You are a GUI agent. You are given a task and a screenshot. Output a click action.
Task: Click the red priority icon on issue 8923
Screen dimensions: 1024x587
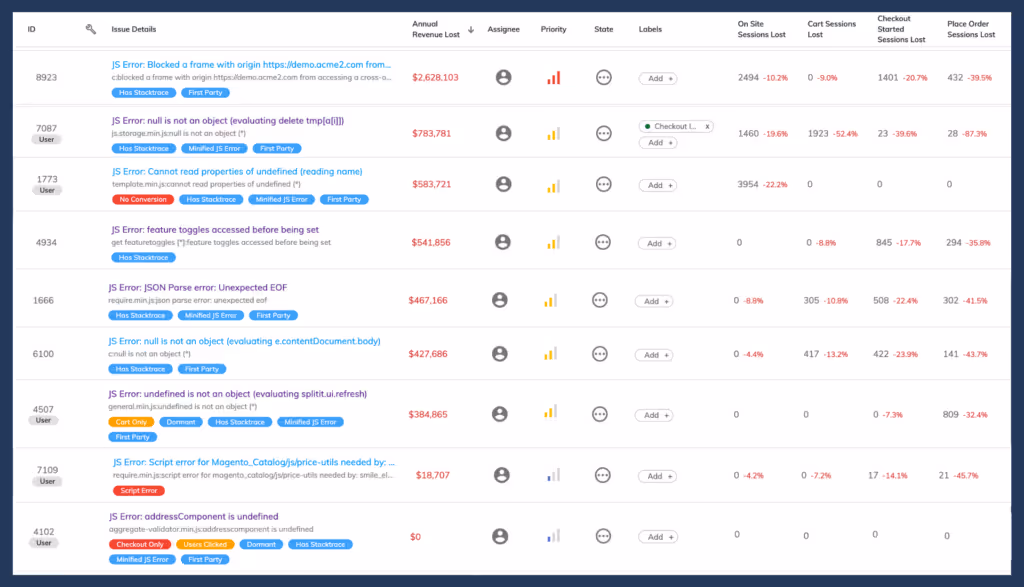(551, 76)
